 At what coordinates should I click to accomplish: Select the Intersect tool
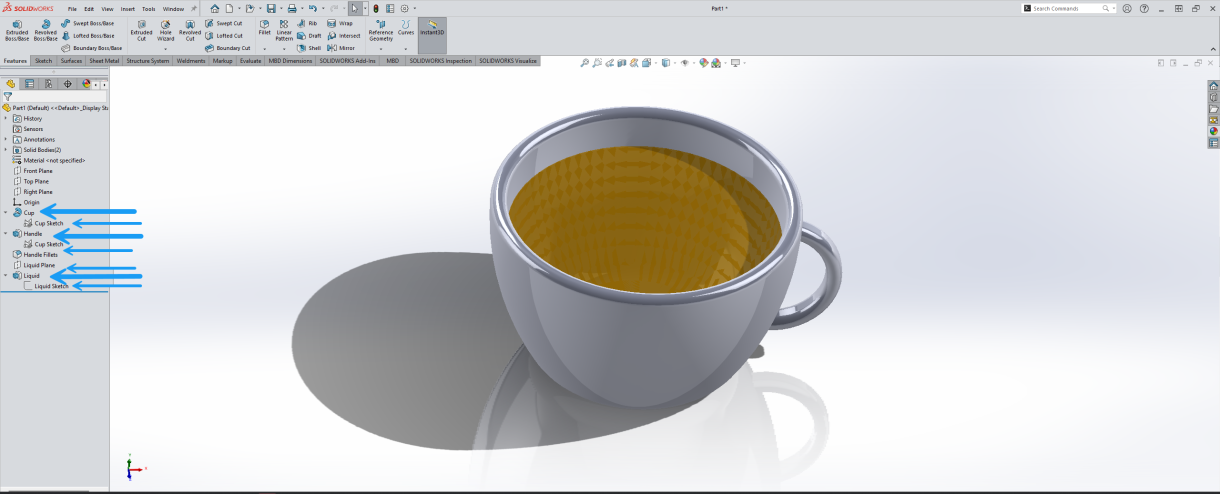pos(343,35)
